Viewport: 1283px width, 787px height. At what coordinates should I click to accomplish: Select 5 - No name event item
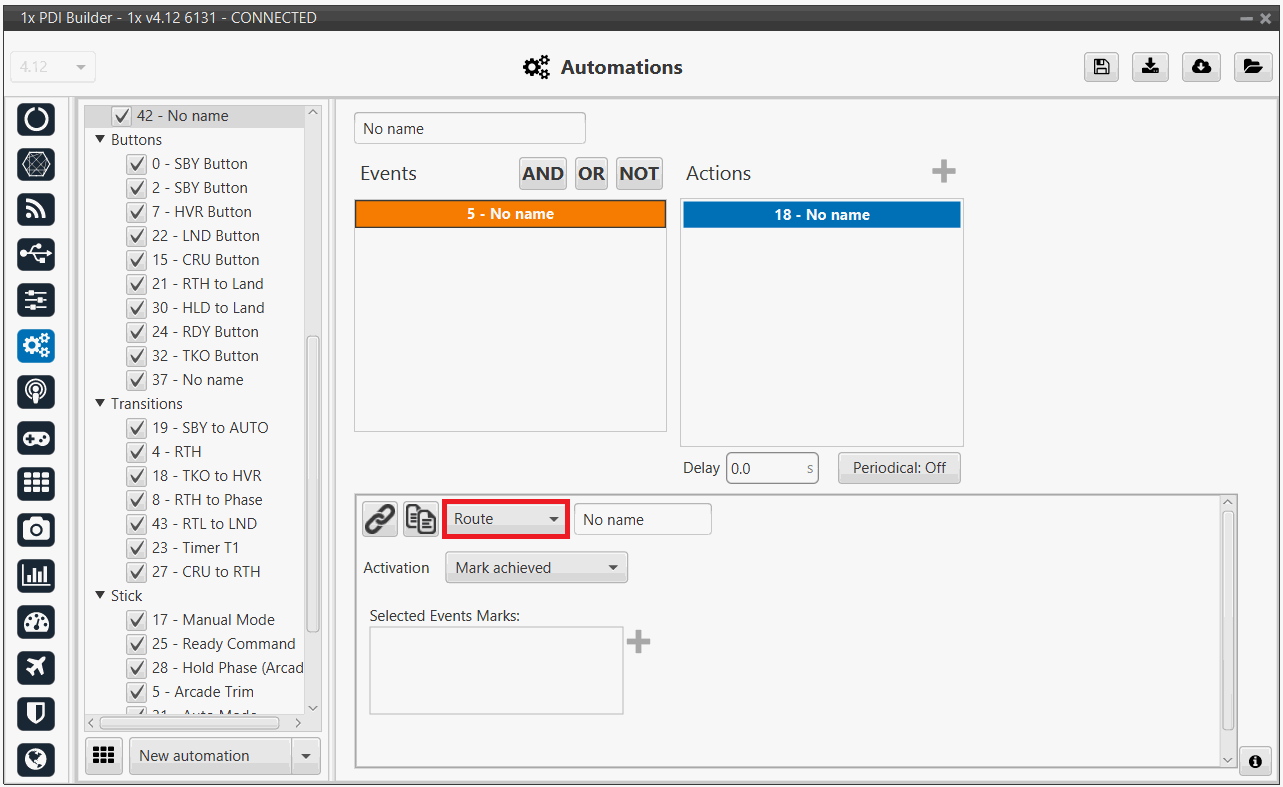pos(510,214)
